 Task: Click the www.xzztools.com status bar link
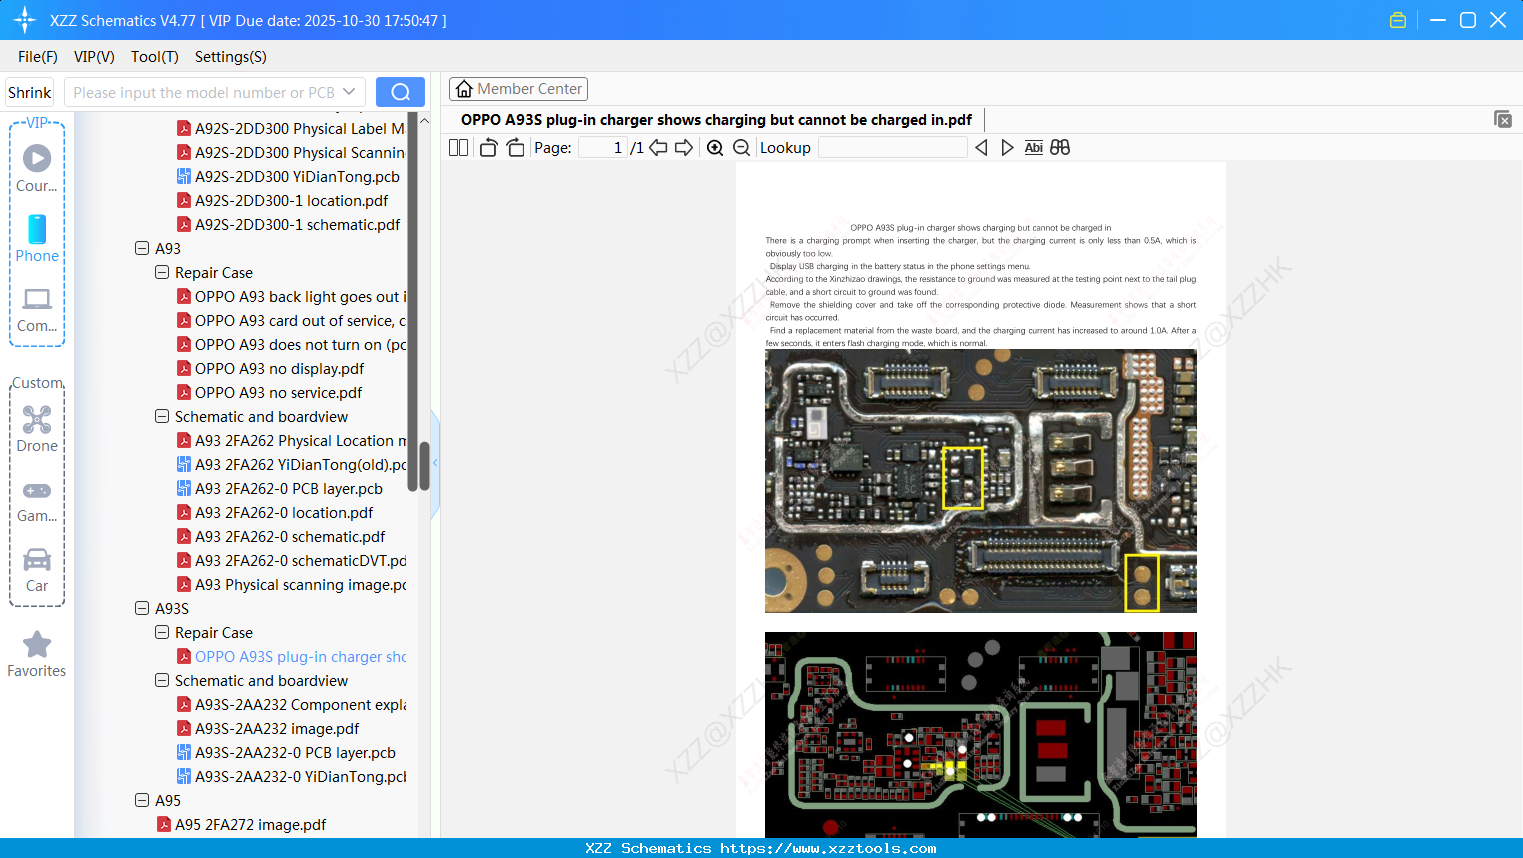point(828,848)
